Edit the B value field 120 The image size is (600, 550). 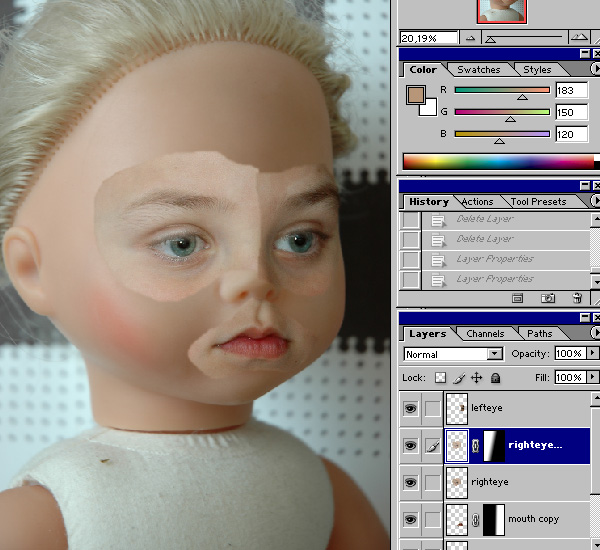pos(572,134)
